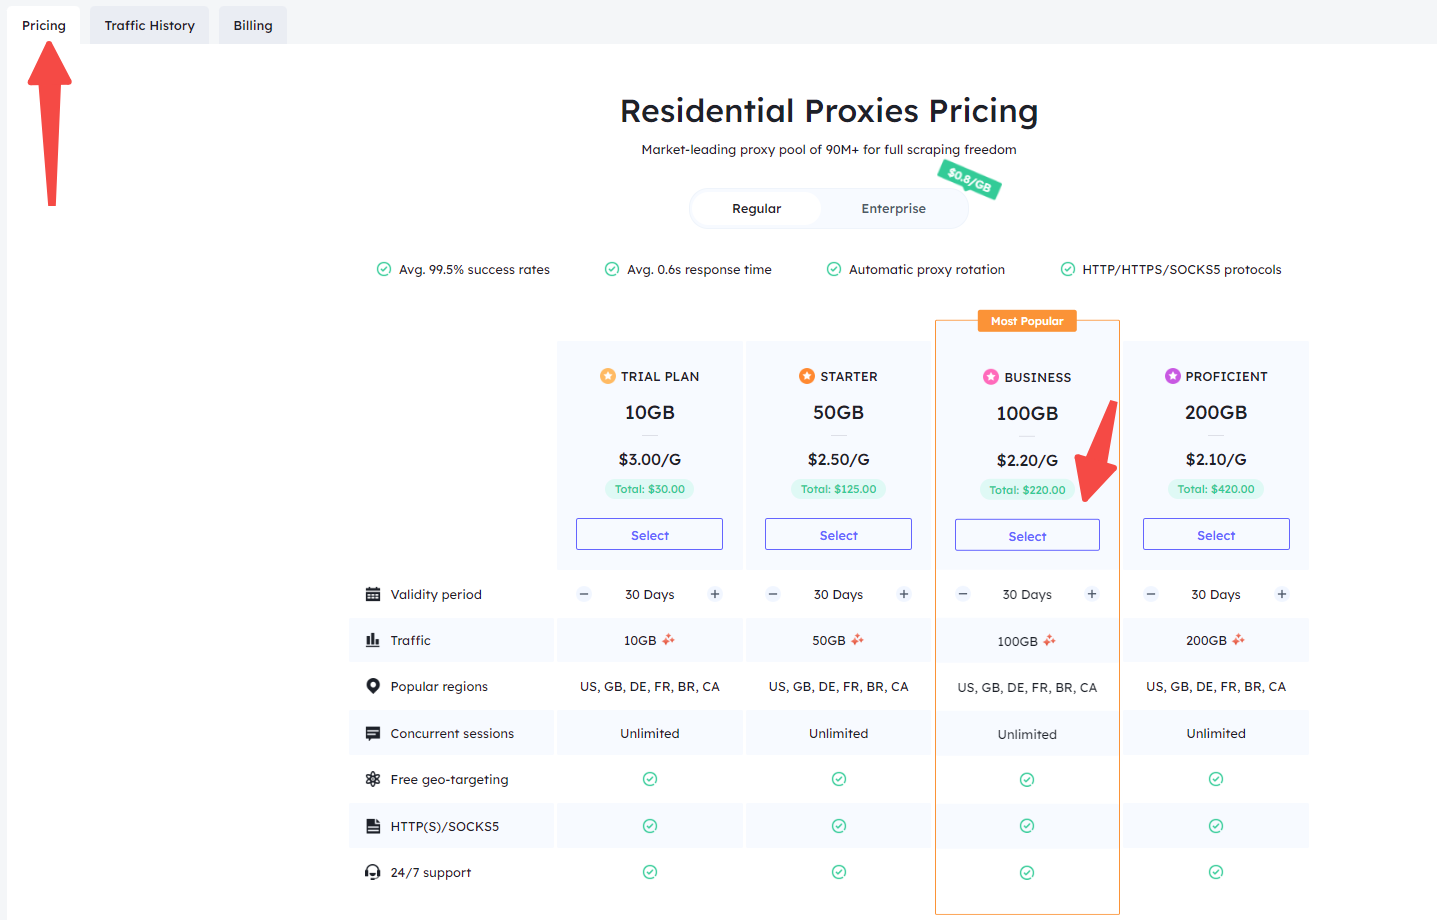Click the sparkle icon beside 100GB traffic
This screenshot has height=920, width=1437.
(x=1049, y=640)
